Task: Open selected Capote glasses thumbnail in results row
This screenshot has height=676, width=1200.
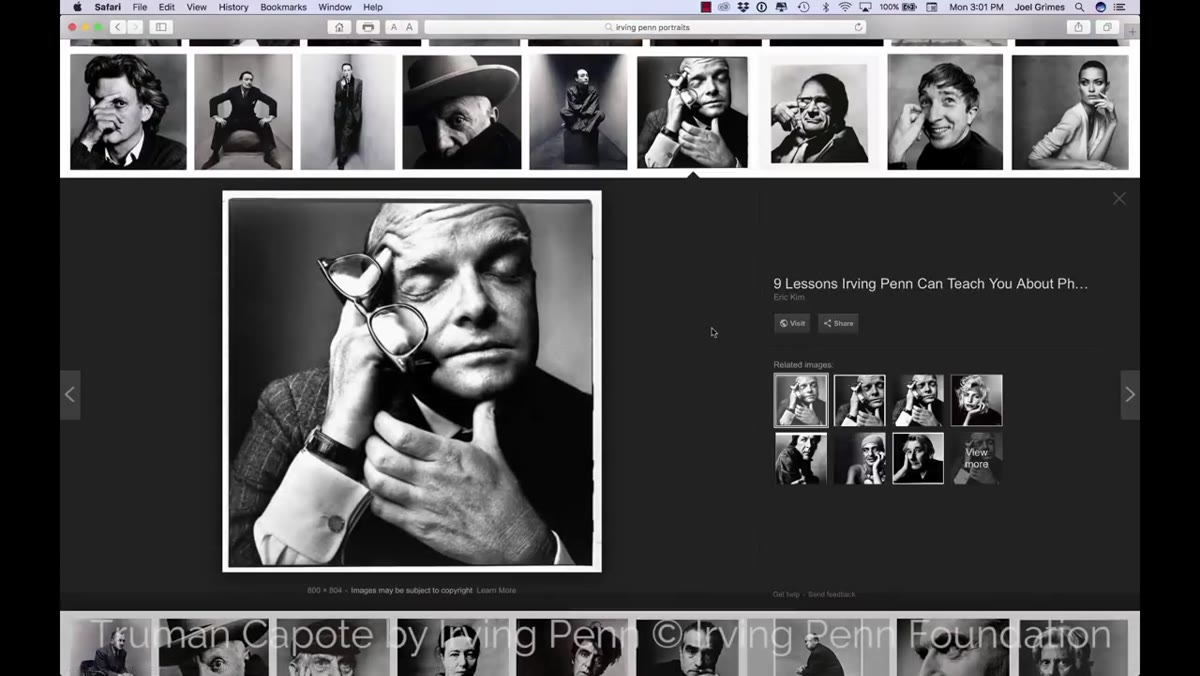Action: coord(693,111)
